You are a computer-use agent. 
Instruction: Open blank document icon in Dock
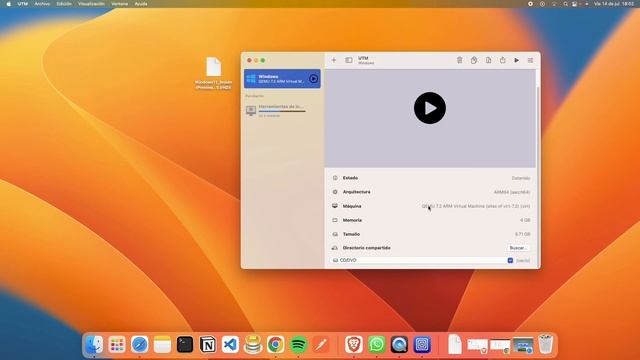tap(454, 345)
